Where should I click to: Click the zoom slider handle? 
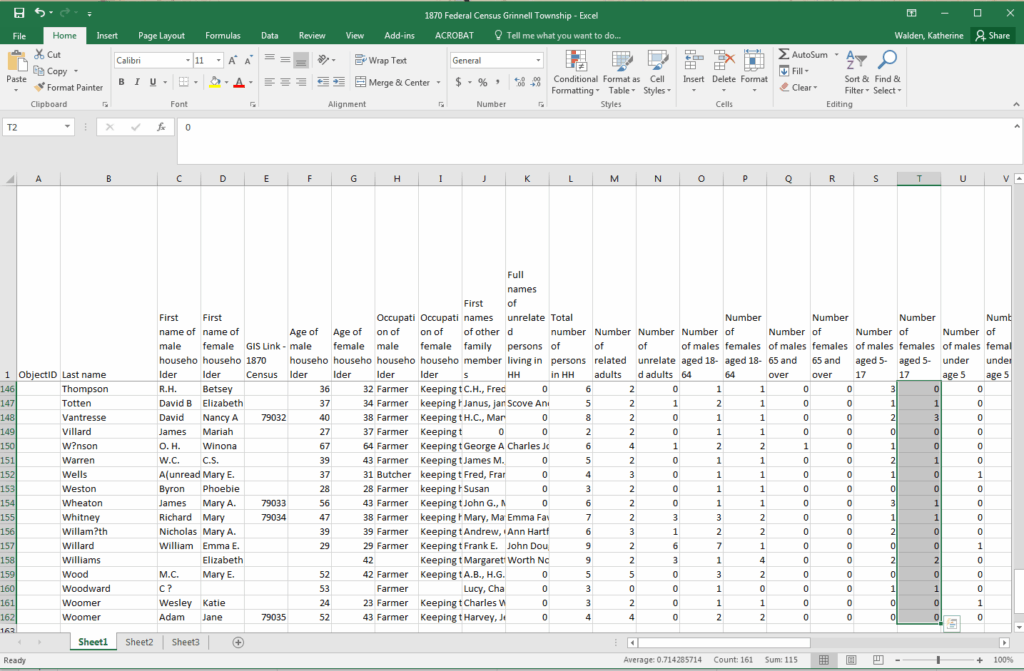pos(938,660)
